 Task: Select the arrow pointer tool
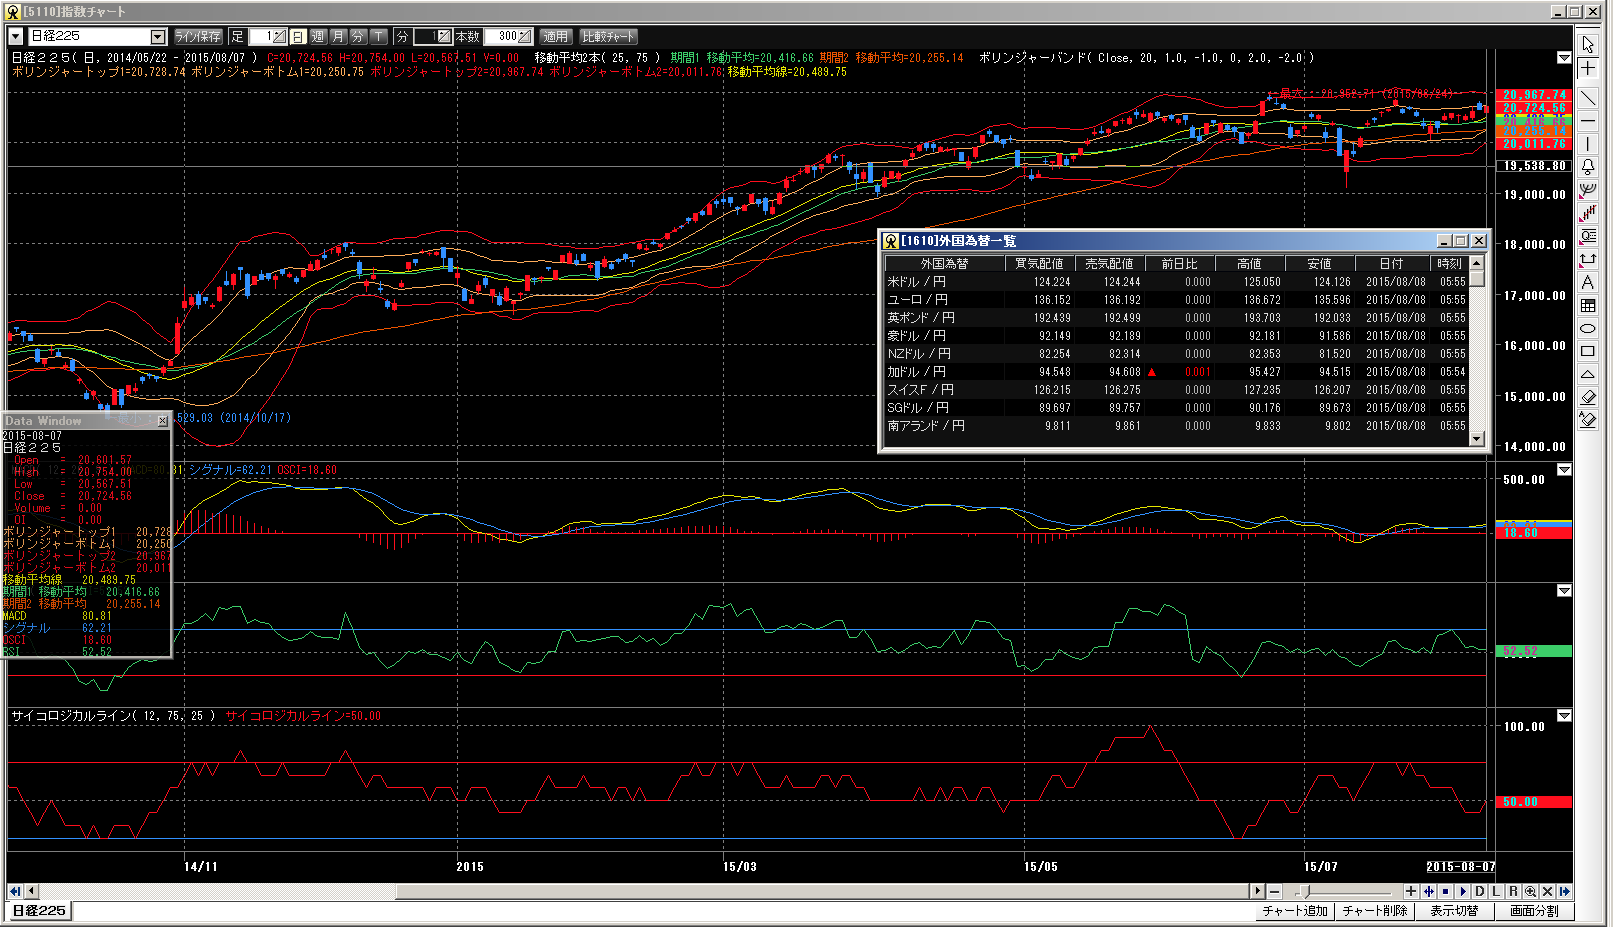1588,45
